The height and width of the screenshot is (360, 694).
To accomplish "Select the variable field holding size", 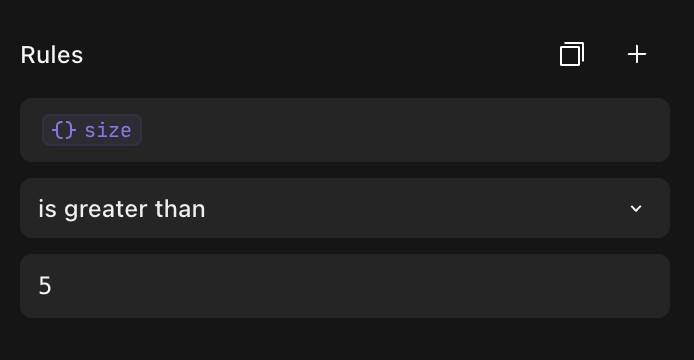I will pyautogui.click(x=345, y=130).
